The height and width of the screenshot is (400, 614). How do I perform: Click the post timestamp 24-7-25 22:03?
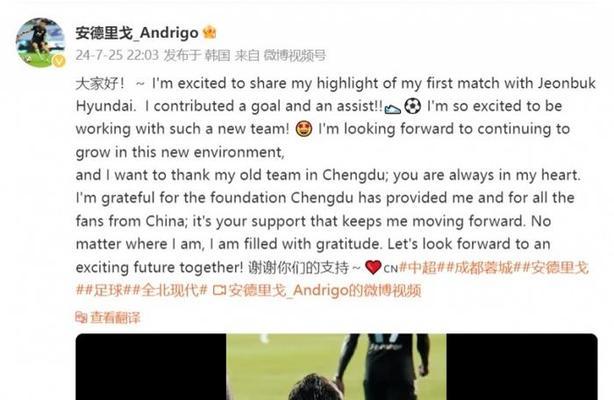[x=117, y=55]
